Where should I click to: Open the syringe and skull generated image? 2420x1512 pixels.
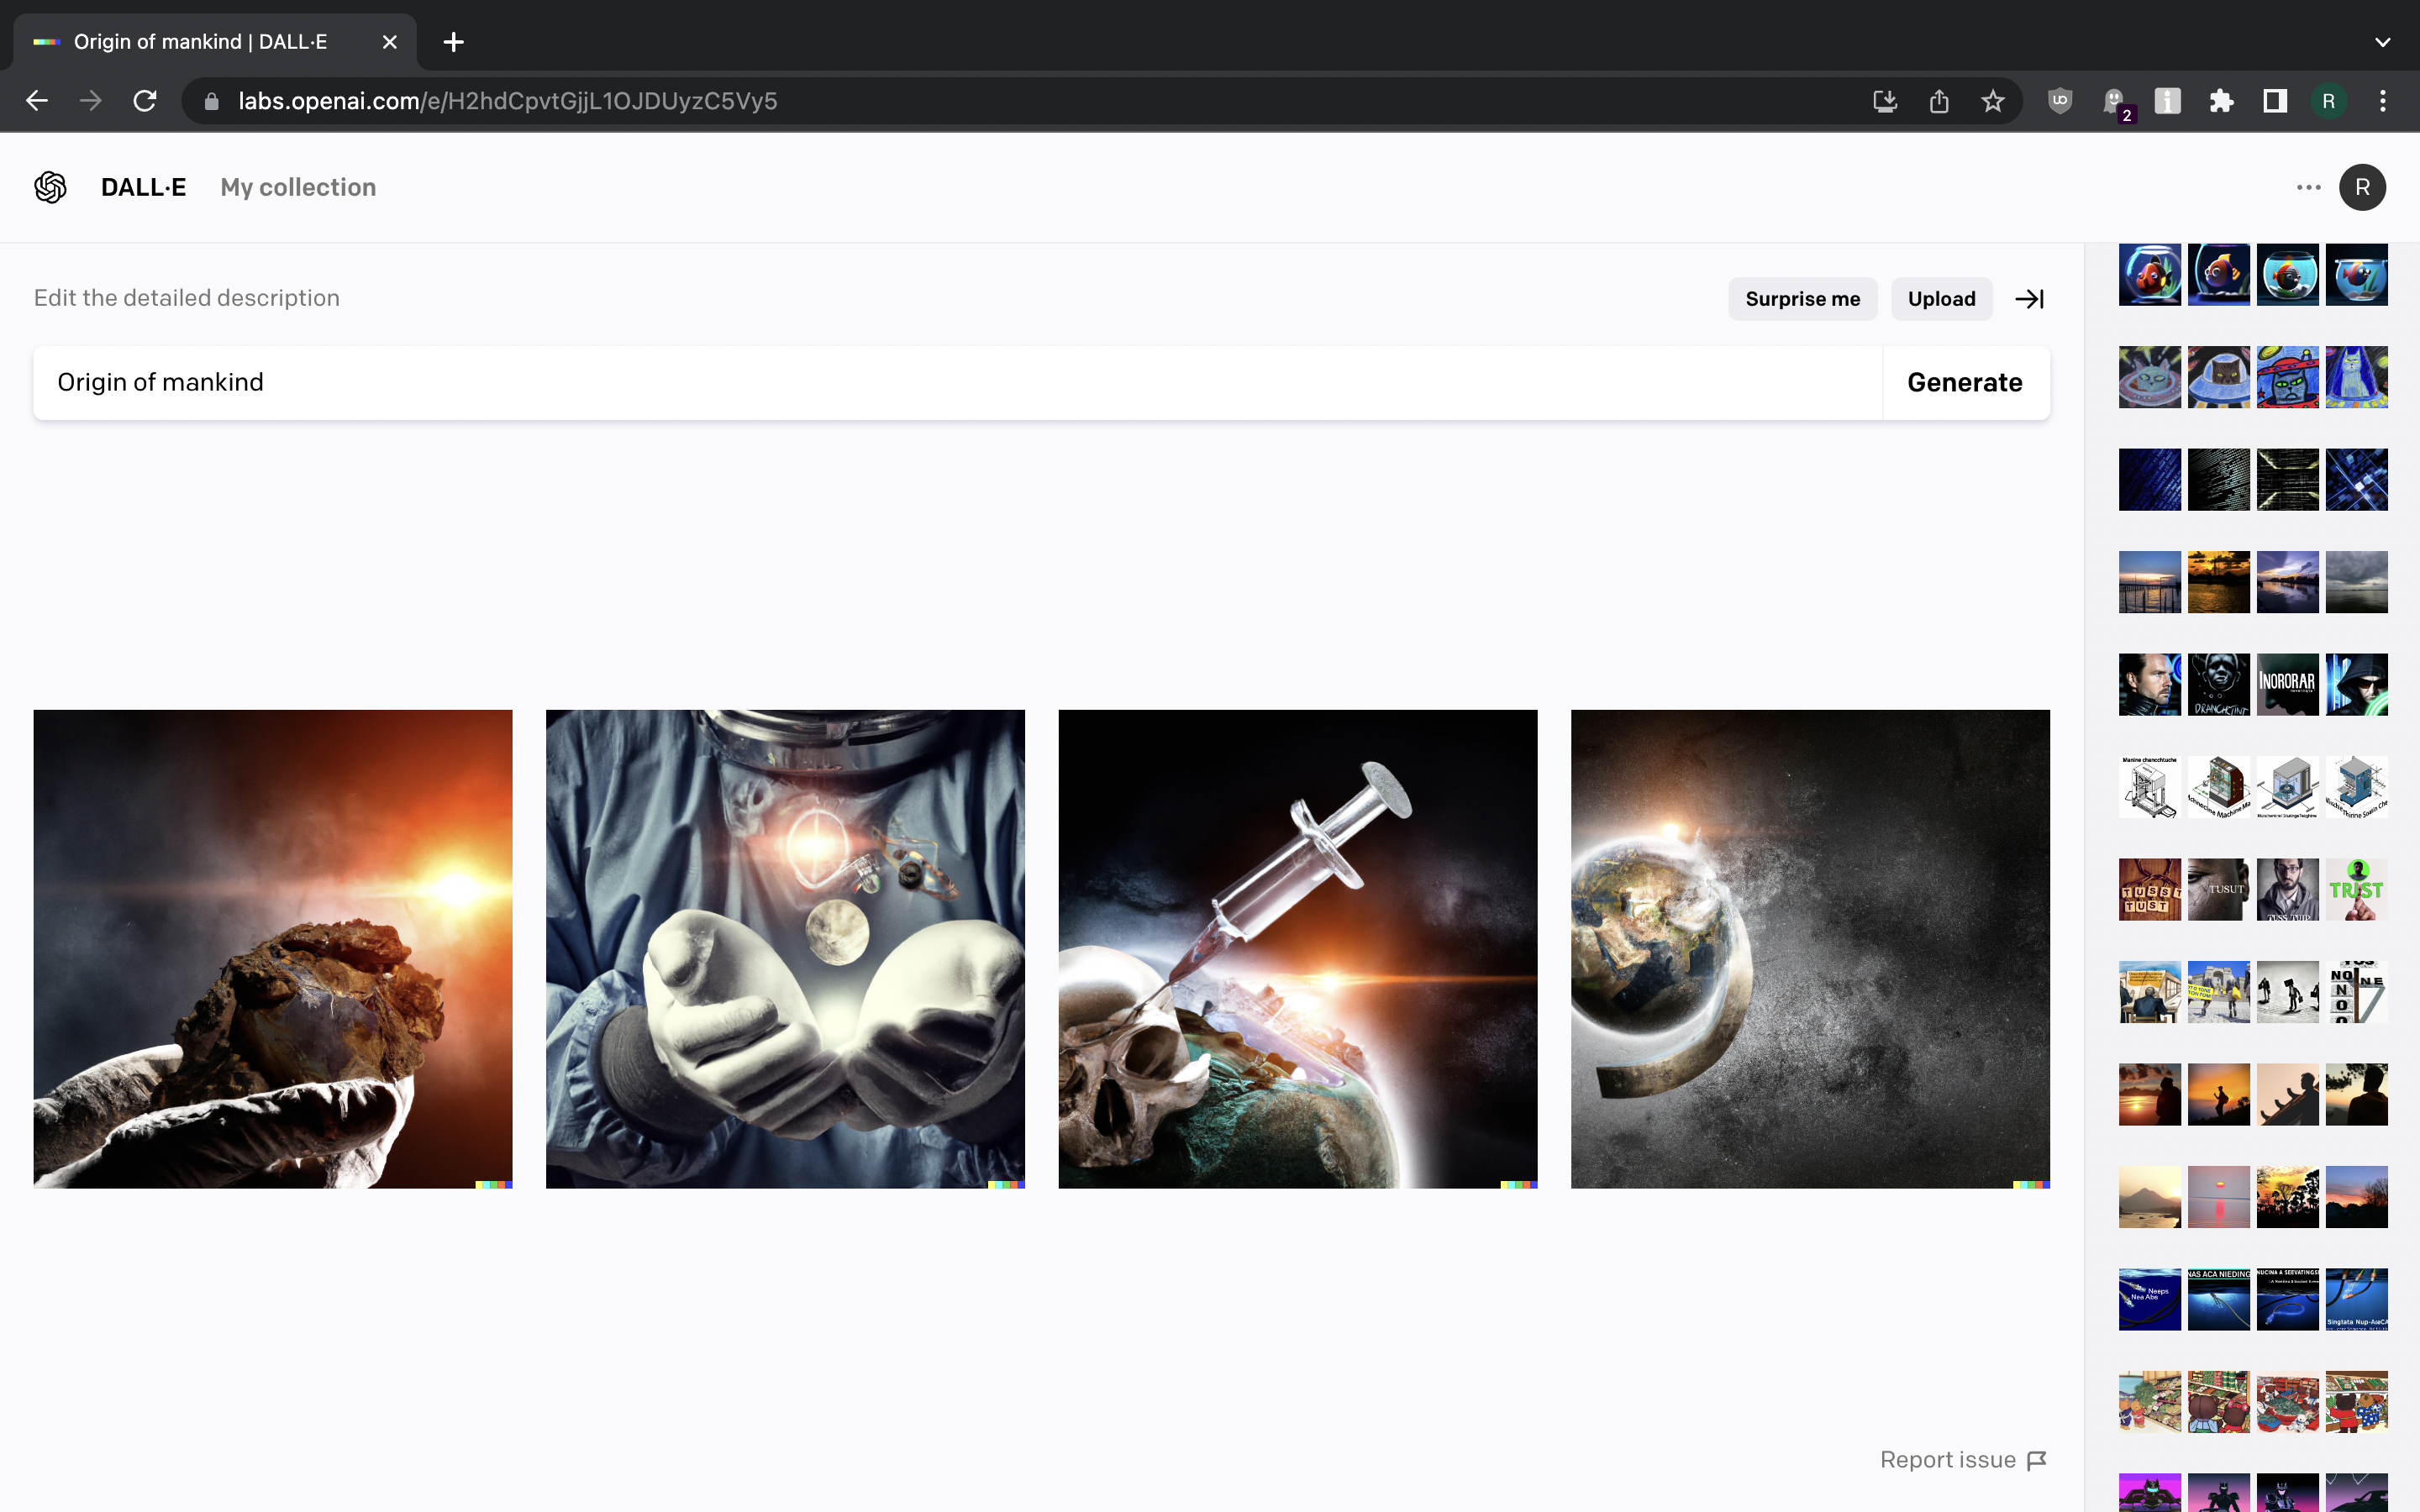(1297, 949)
